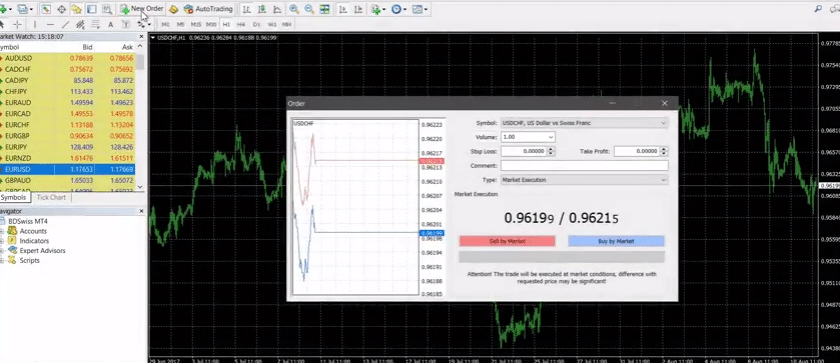Viewport: 840px width, 363px height.
Task: Click the Stop Loss stepper arrows
Action: [x=551, y=152]
